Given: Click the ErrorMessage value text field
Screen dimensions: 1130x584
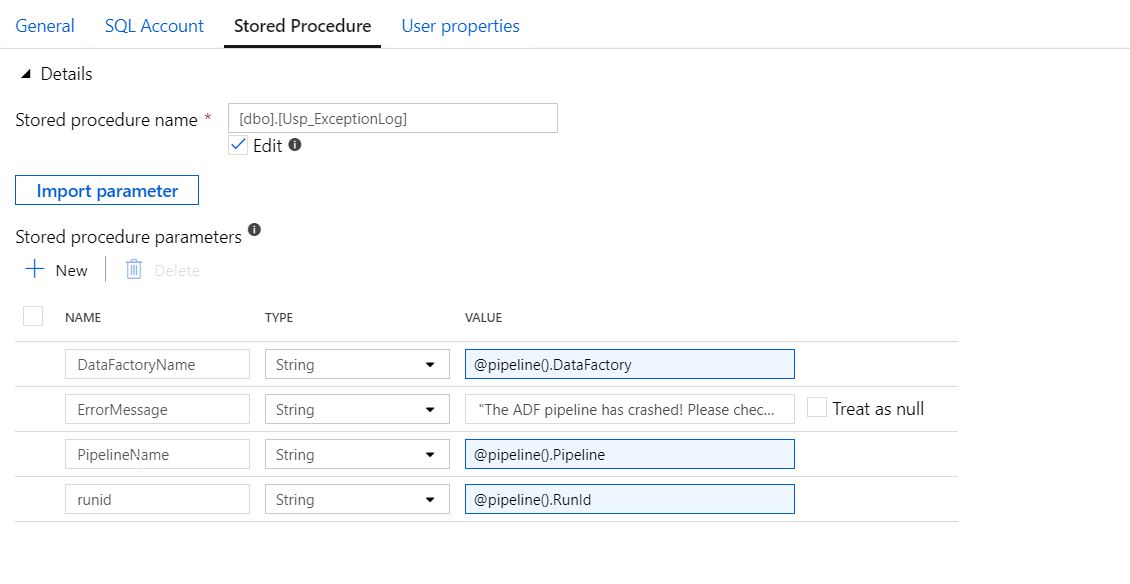Looking at the screenshot, I should point(629,410).
